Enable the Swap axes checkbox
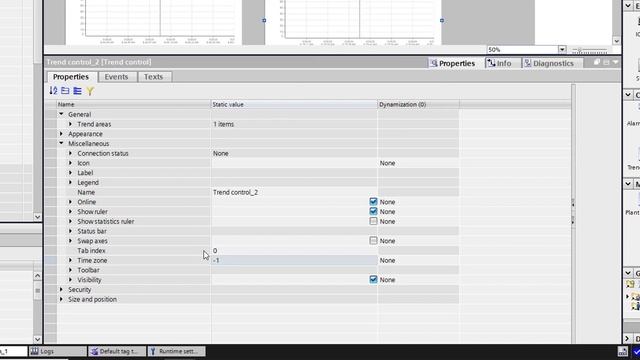 tap(373, 241)
